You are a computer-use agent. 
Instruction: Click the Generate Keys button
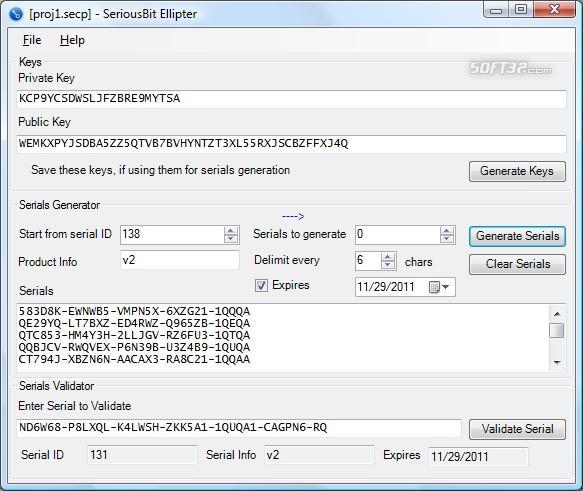pos(517,171)
